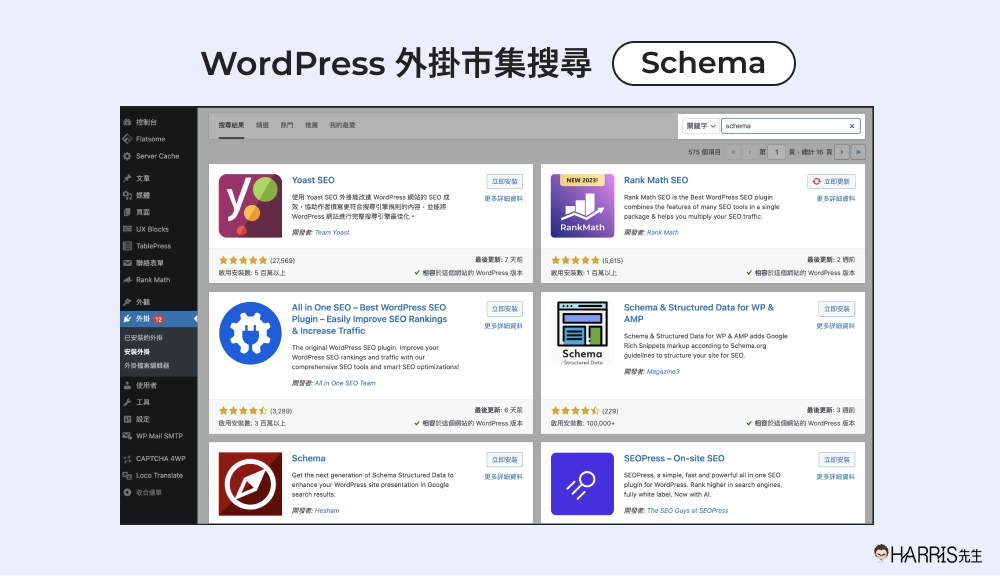Open Hesham developer link
This screenshot has height=576, width=1000.
pos(327,511)
